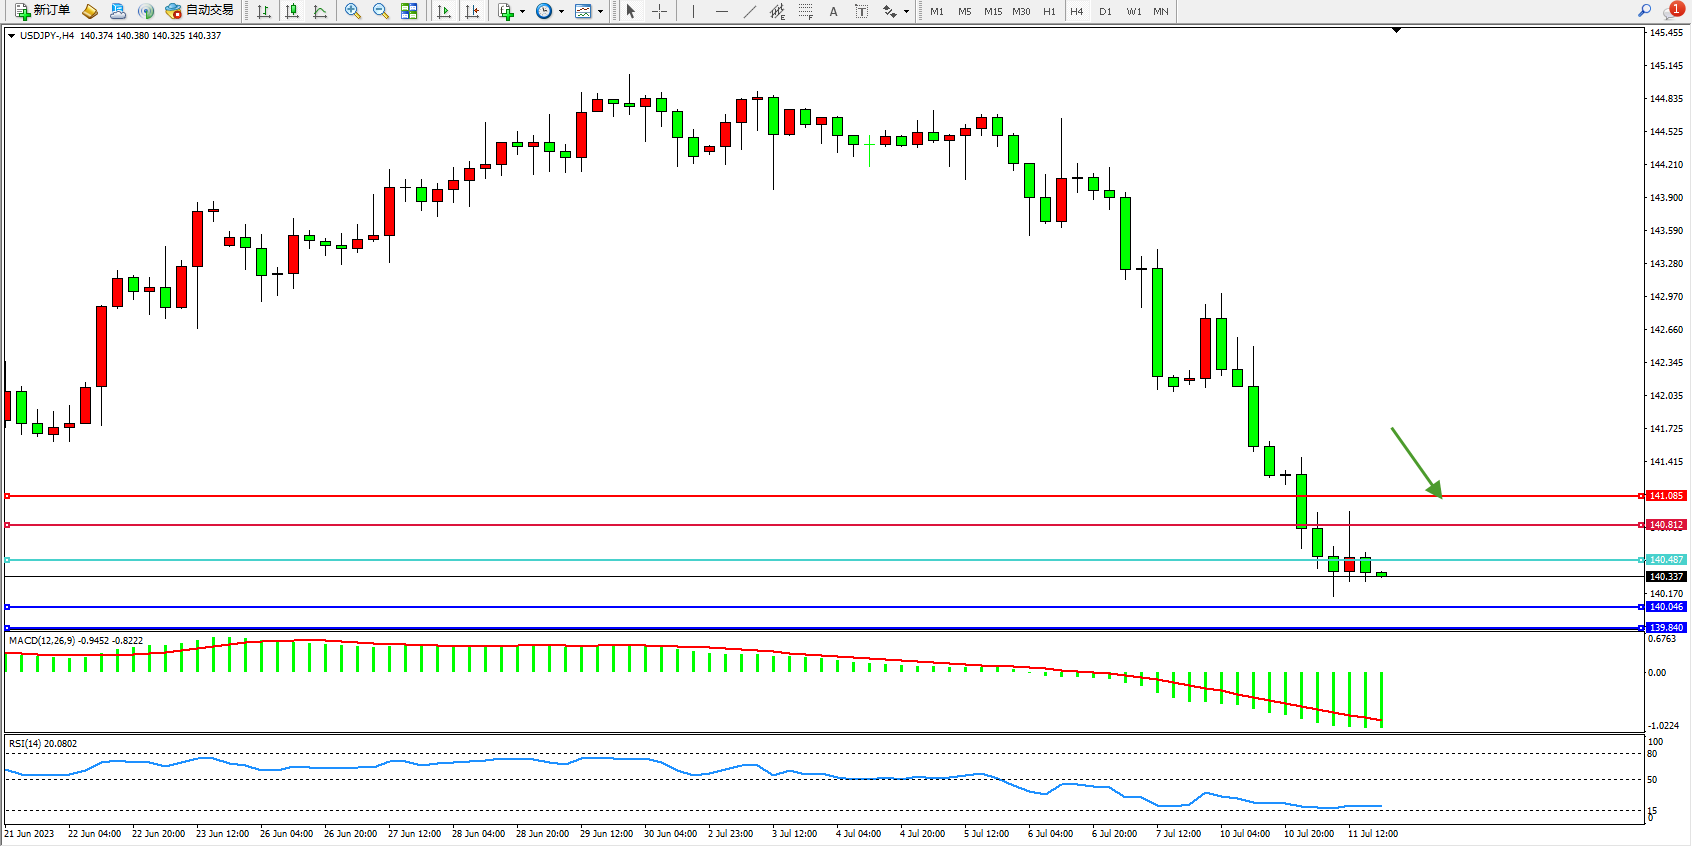Screen dimensions: 1692x847
Task: Switch chart to candlestick display
Action: coord(292,11)
